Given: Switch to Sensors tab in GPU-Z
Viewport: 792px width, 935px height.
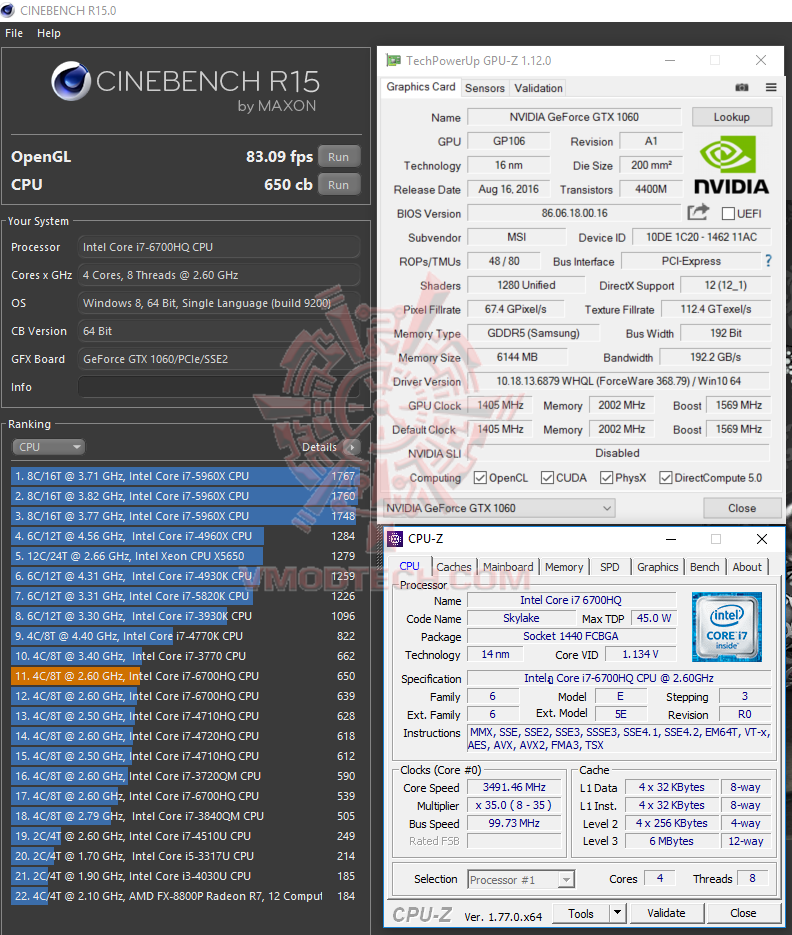Looking at the screenshot, I should coord(485,88).
